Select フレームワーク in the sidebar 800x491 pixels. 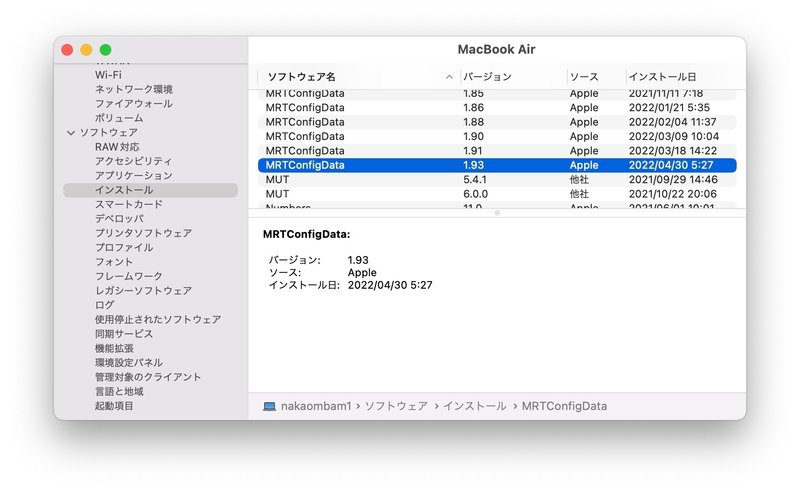point(129,276)
